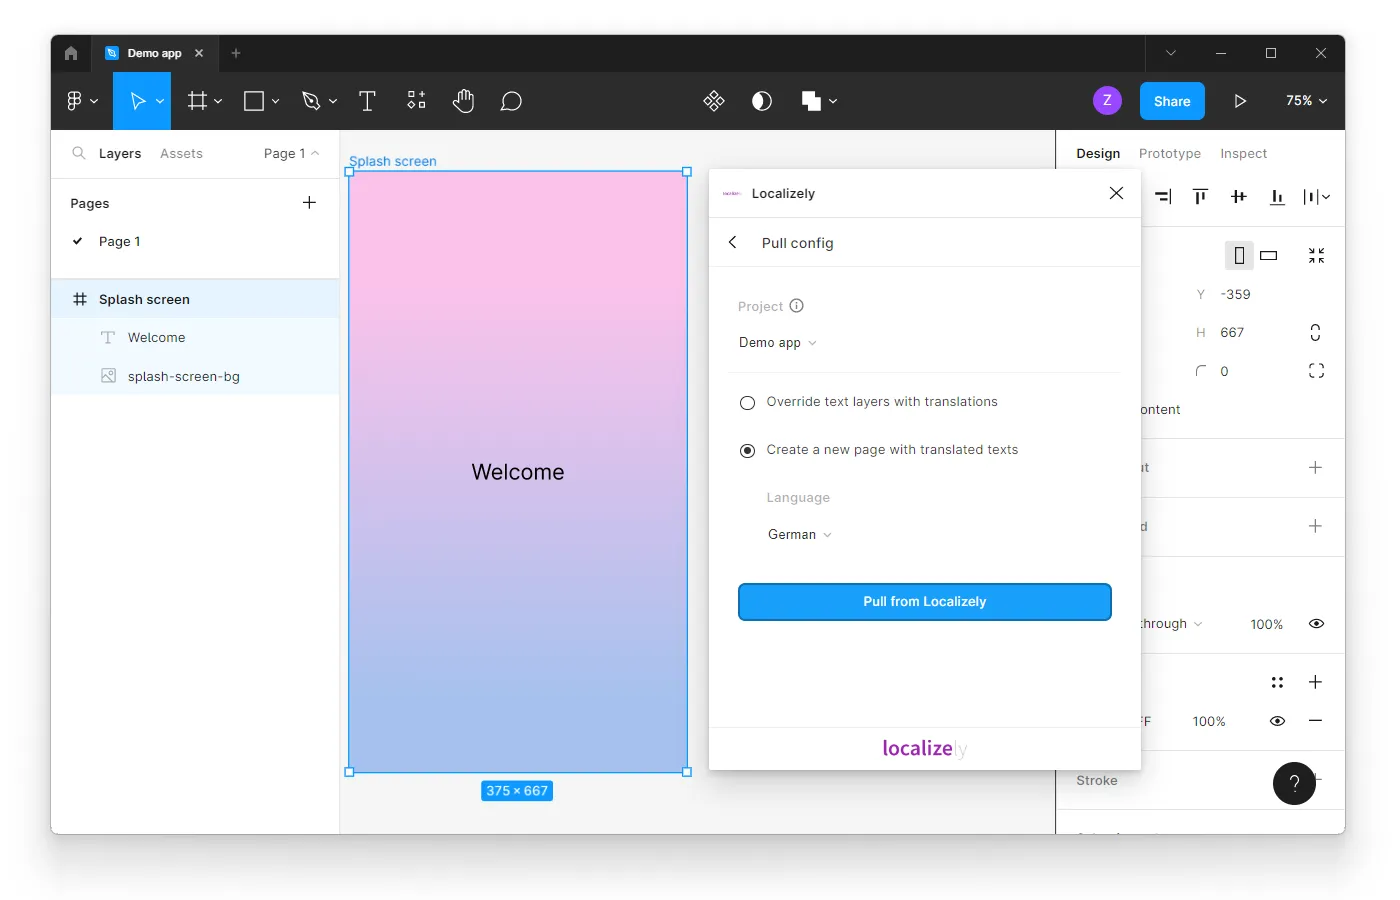Open the German language dropdown
The height and width of the screenshot is (900, 1400).
pos(800,534)
